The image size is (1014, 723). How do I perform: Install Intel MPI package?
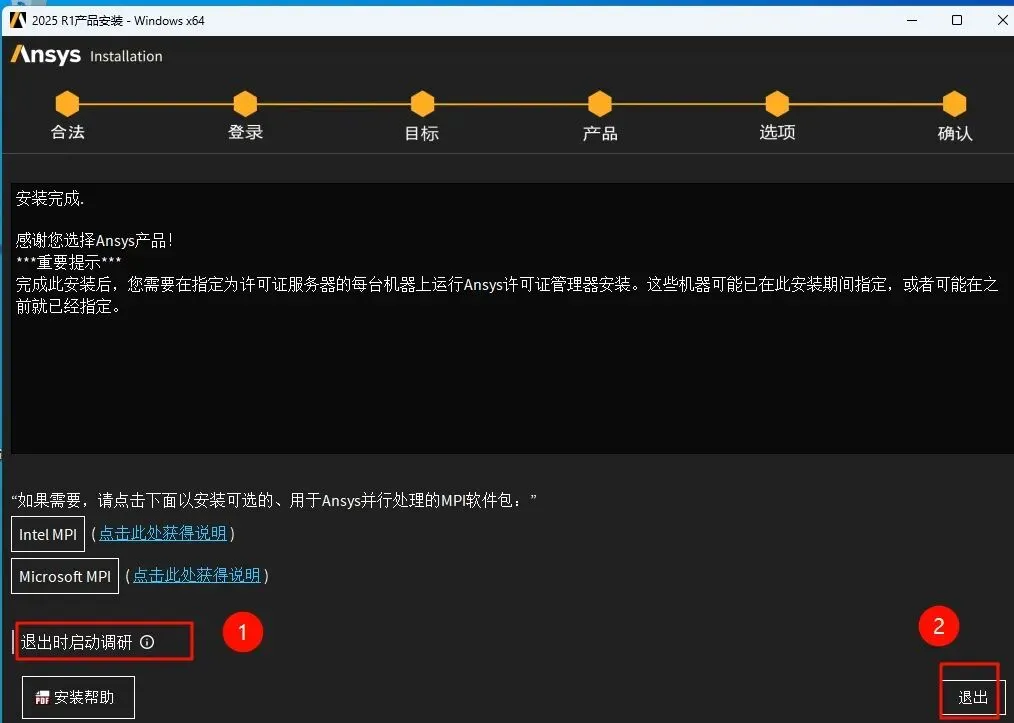click(48, 534)
